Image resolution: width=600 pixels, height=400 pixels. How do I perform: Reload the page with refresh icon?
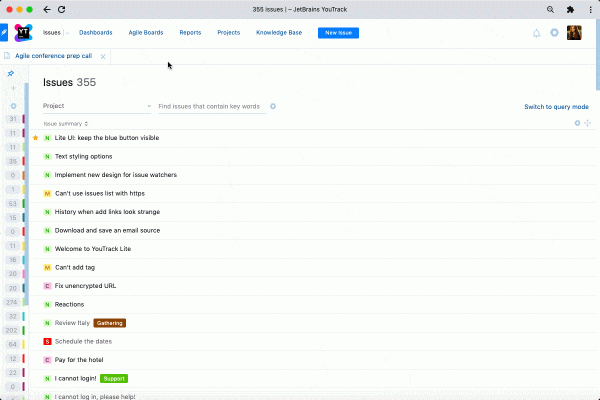[x=62, y=10]
